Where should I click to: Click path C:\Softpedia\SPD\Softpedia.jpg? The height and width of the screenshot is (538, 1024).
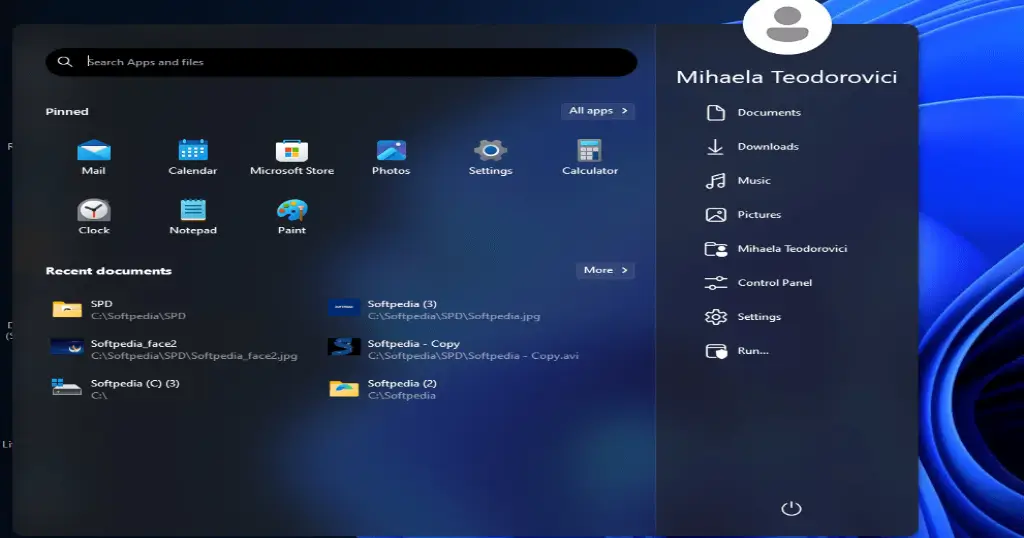(x=454, y=316)
